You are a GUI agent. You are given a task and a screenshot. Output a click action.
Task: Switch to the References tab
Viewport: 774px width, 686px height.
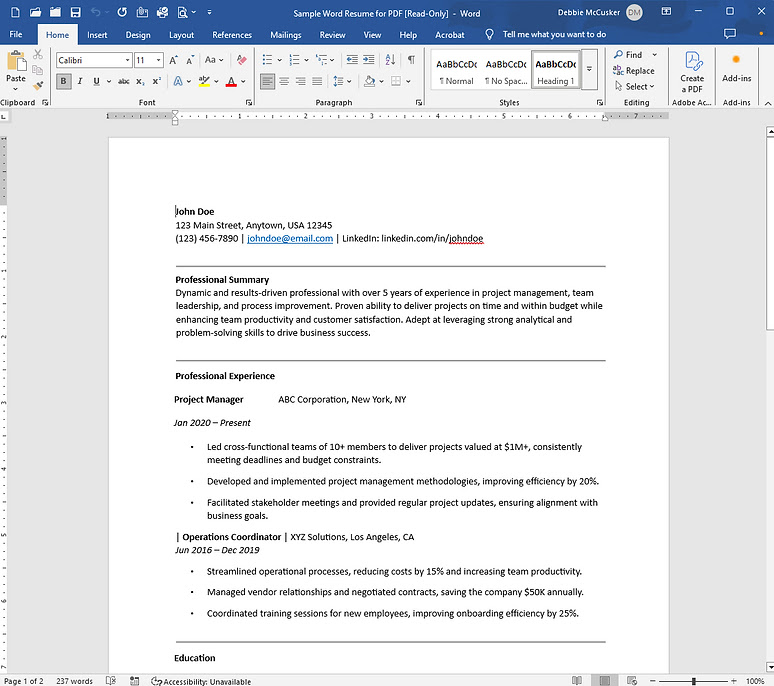pyautogui.click(x=232, y=35)
